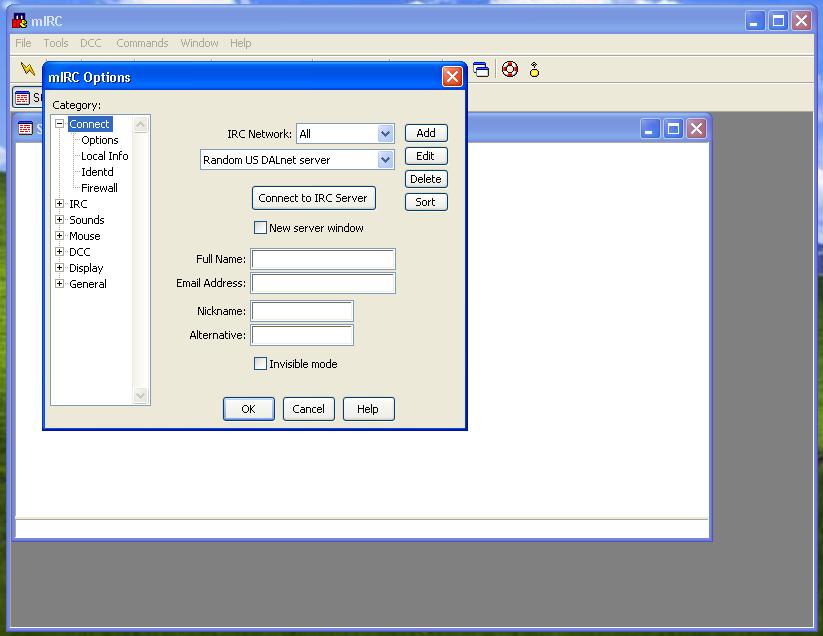Click the Status window's bottom text input line
Screen dimensions: 823x636
[362, 528]
